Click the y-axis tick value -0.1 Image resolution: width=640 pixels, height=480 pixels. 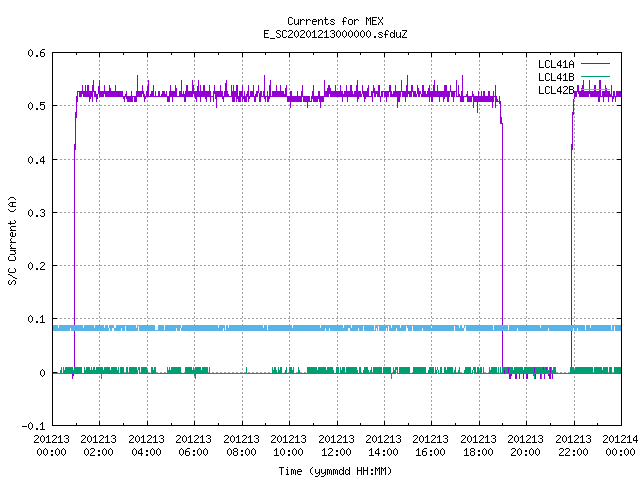coord(33,426)
